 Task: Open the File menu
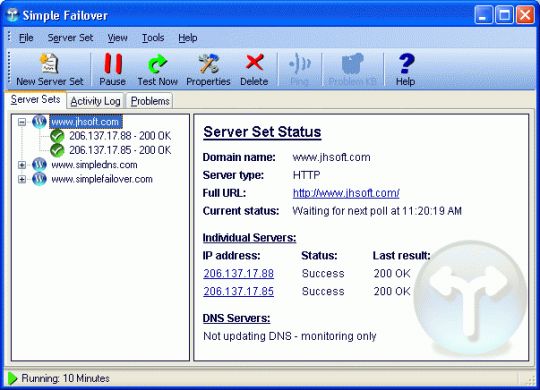pos(26,38)
